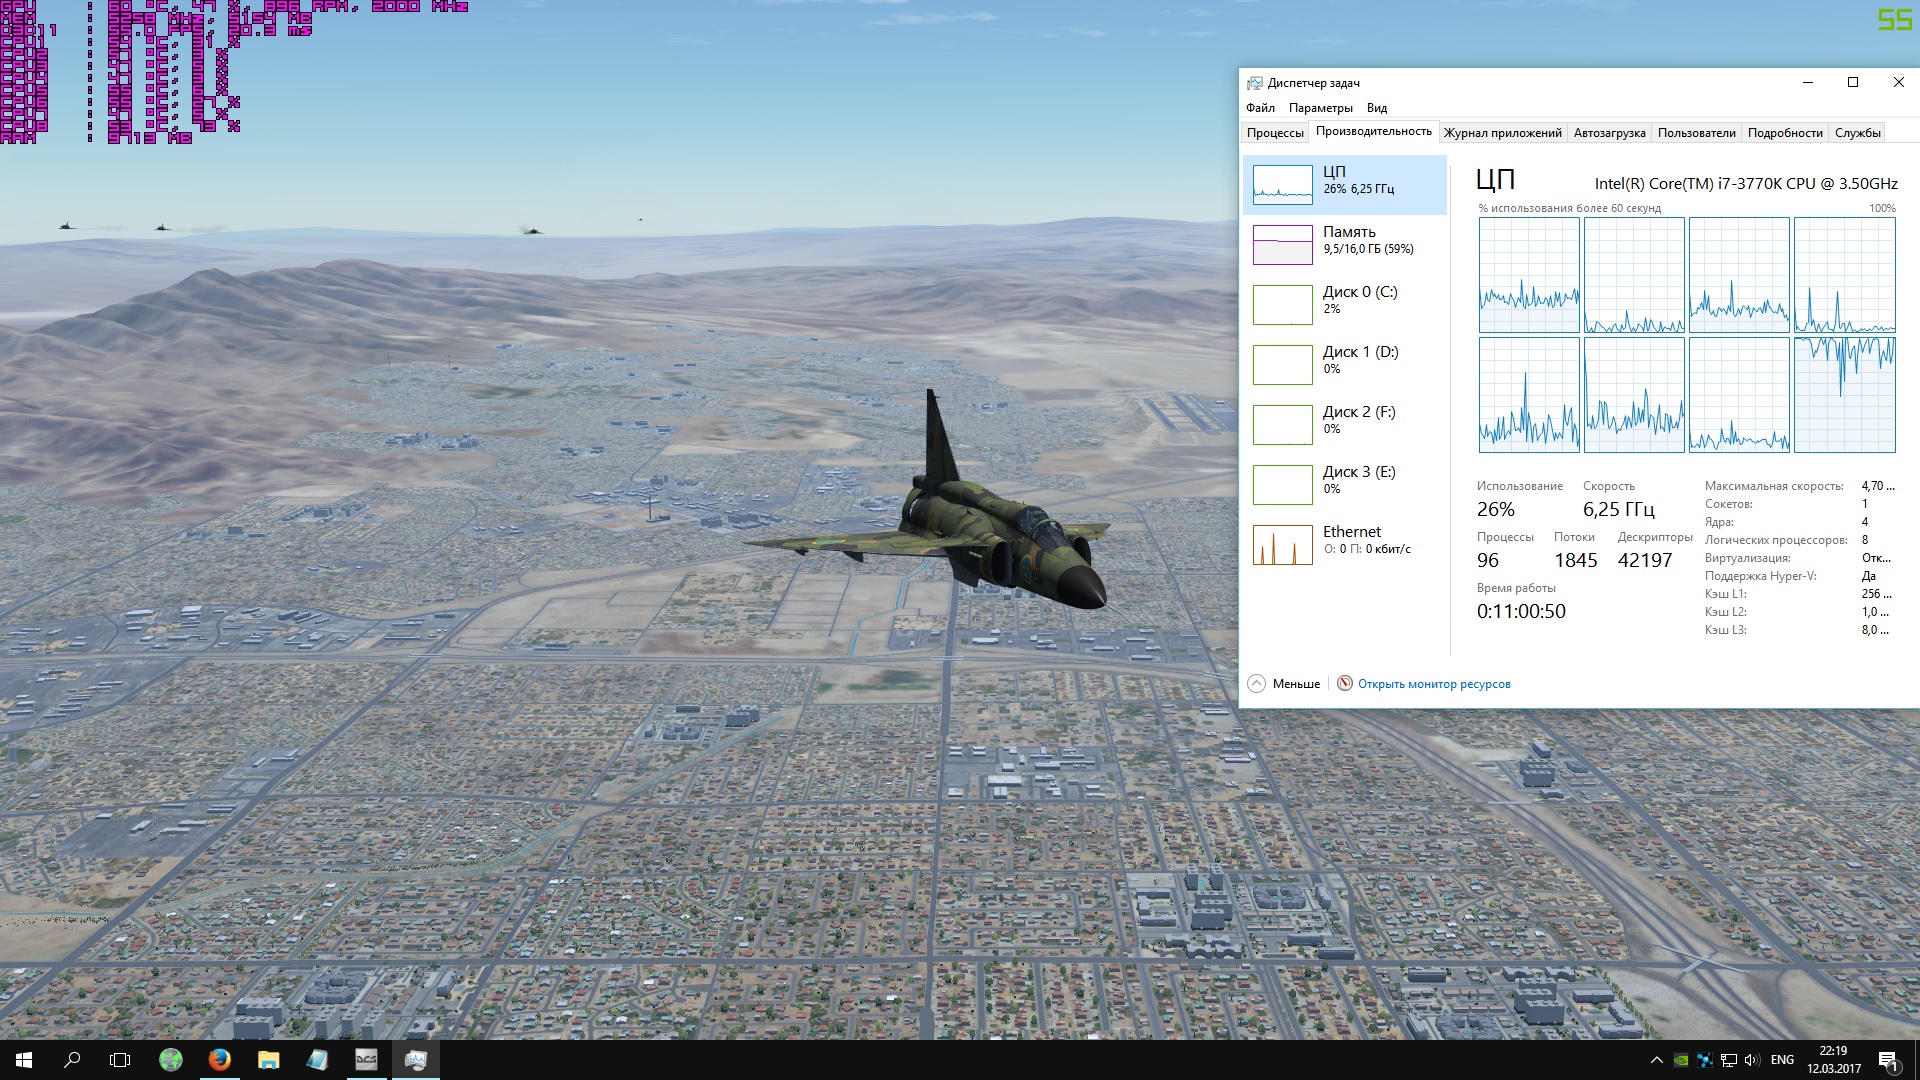
Task: Click the heavily loaded eighth CPU graph
Action: [x=1844, y=395]
